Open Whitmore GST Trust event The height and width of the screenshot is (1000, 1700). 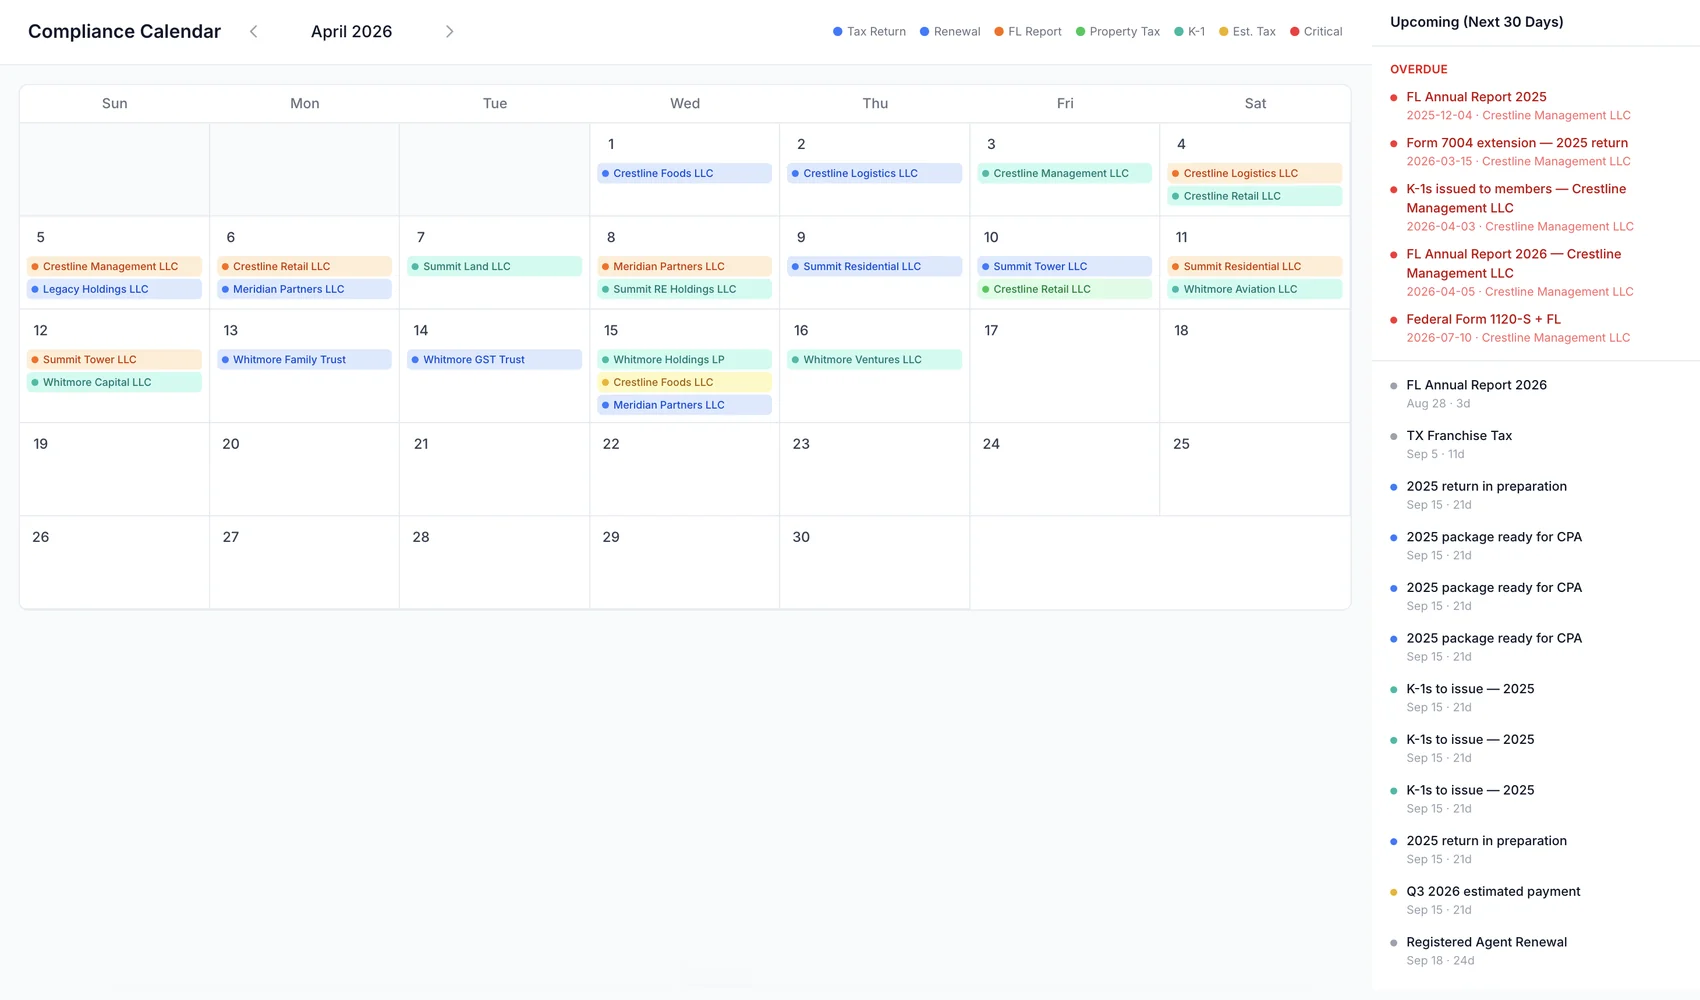tap(494, 359)
